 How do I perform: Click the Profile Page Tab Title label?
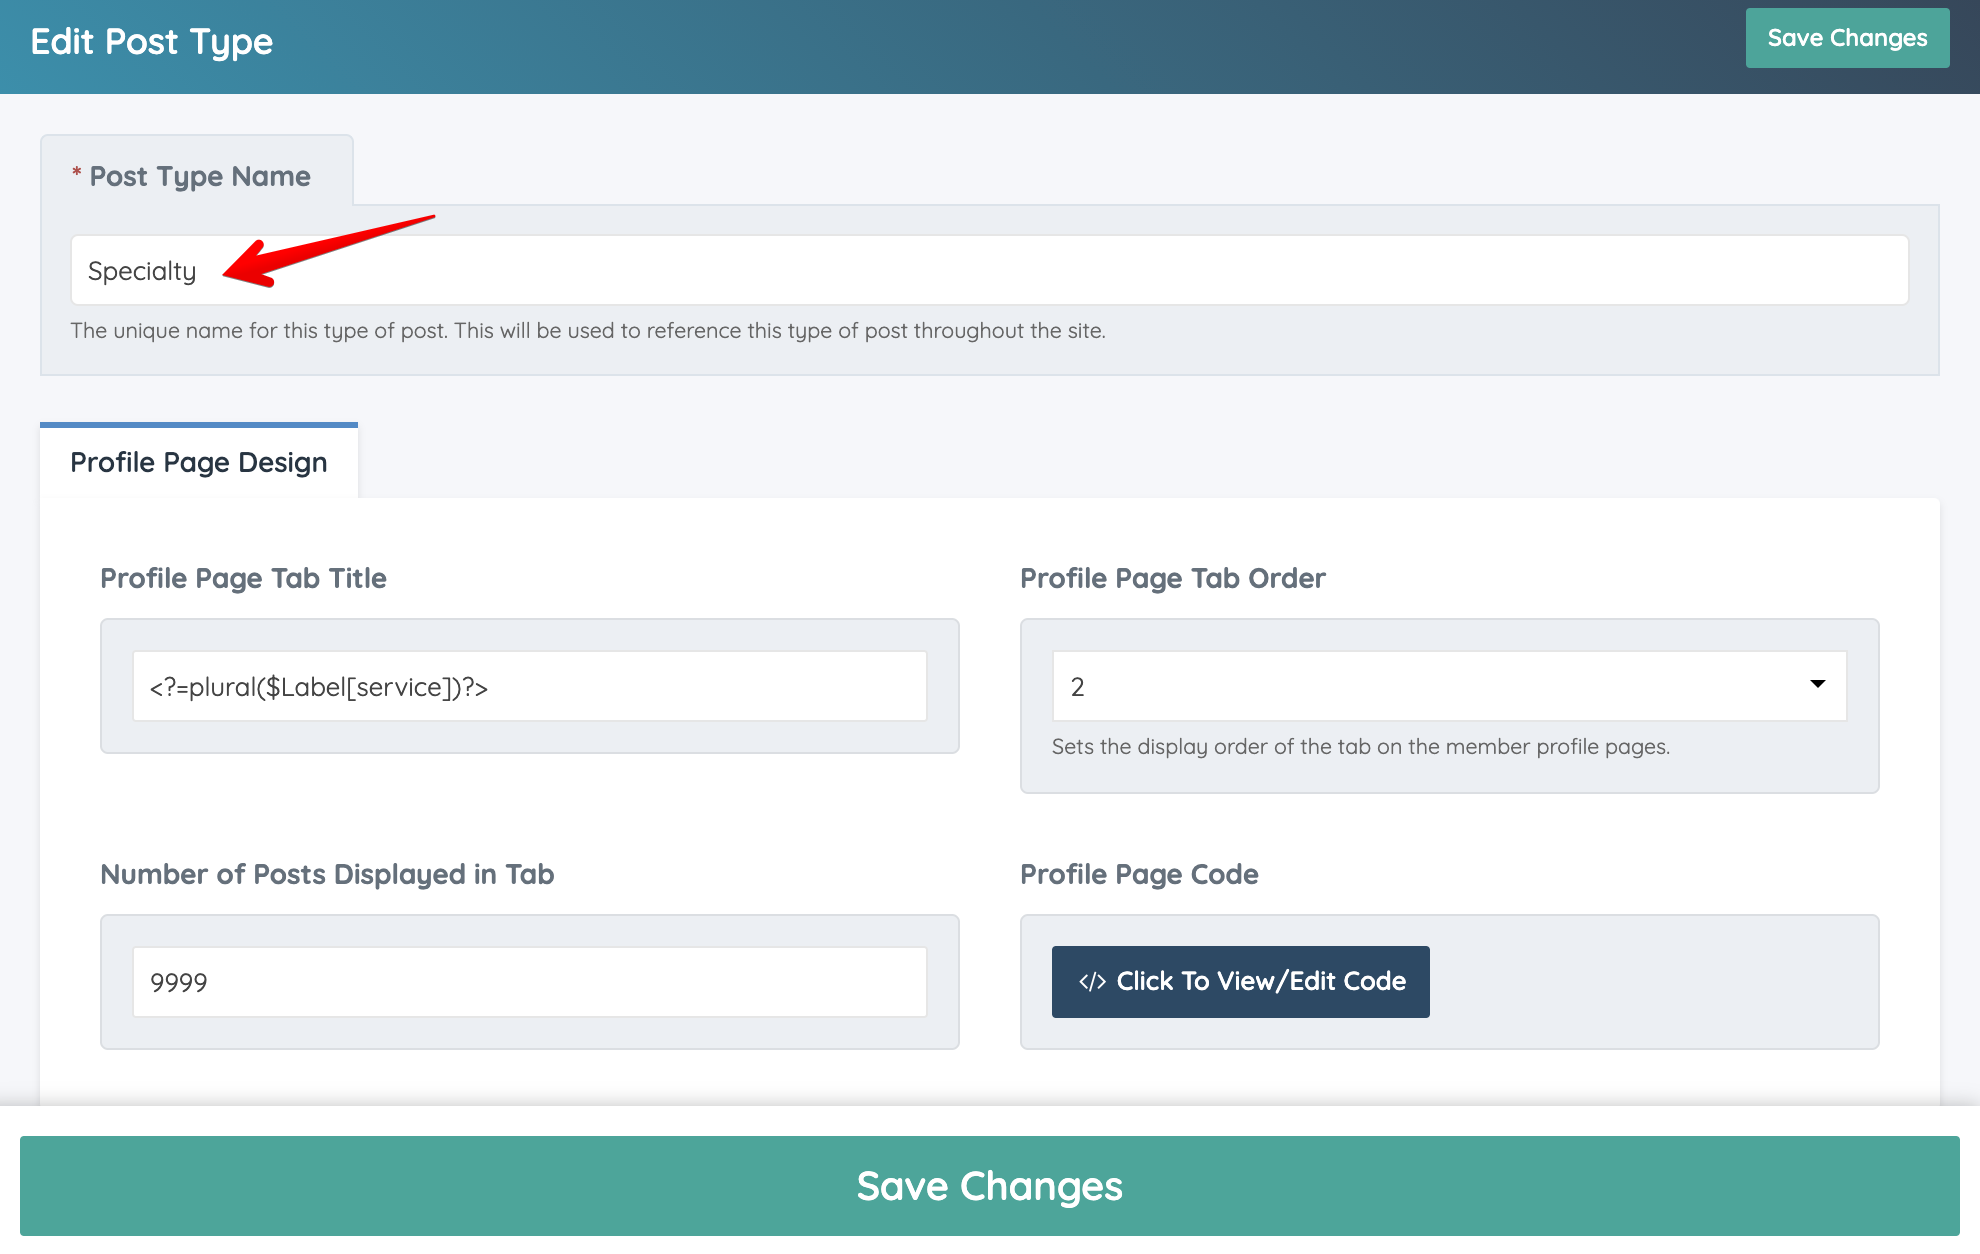coord(243,578)
